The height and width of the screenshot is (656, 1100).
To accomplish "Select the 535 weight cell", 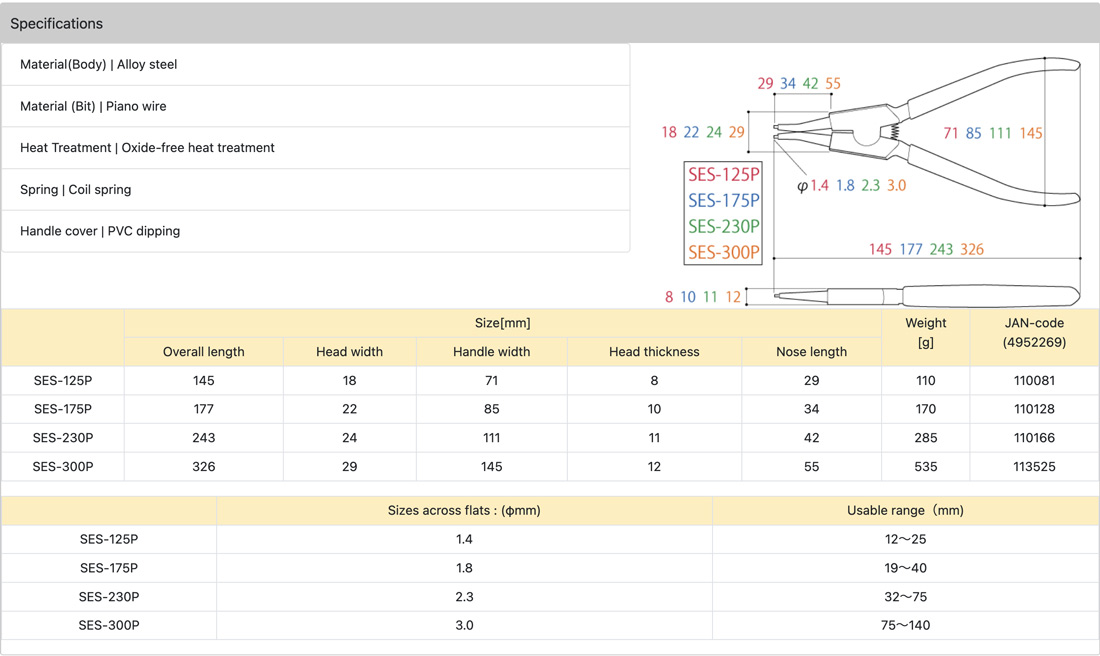I will [925, 466].
